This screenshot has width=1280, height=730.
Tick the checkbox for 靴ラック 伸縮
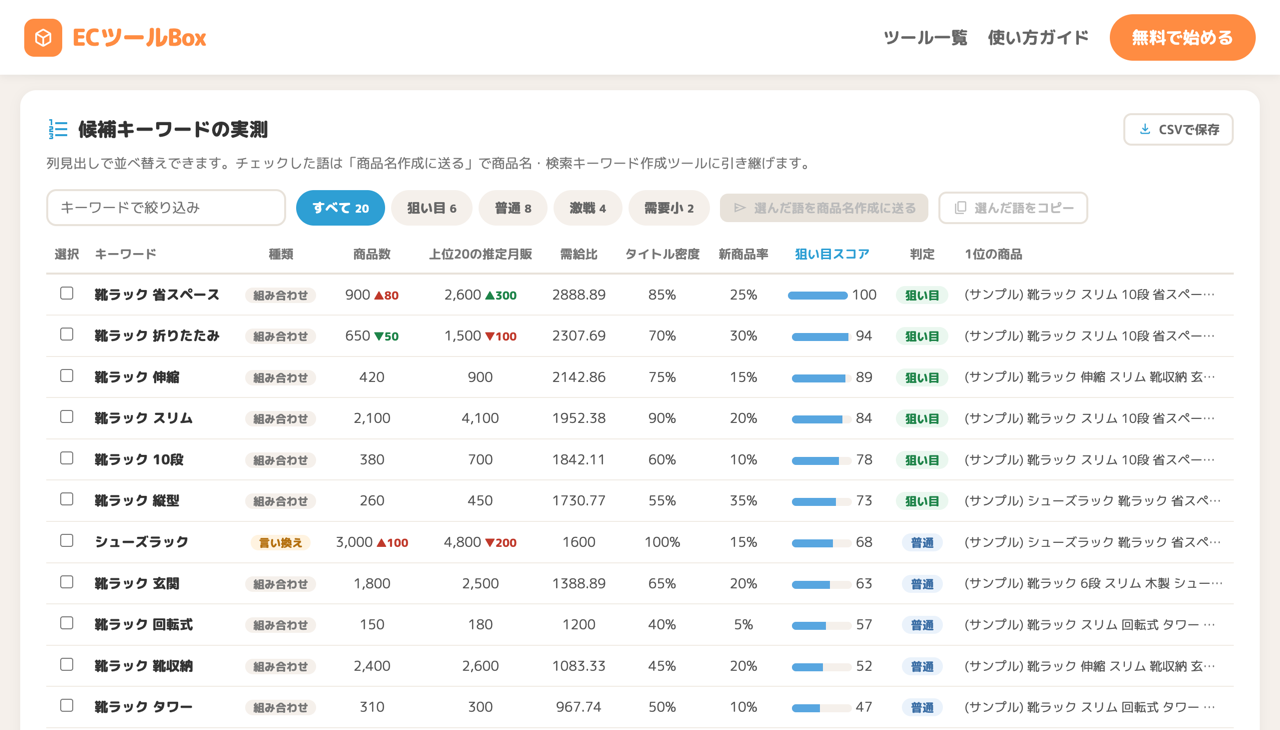pos(67,376)
